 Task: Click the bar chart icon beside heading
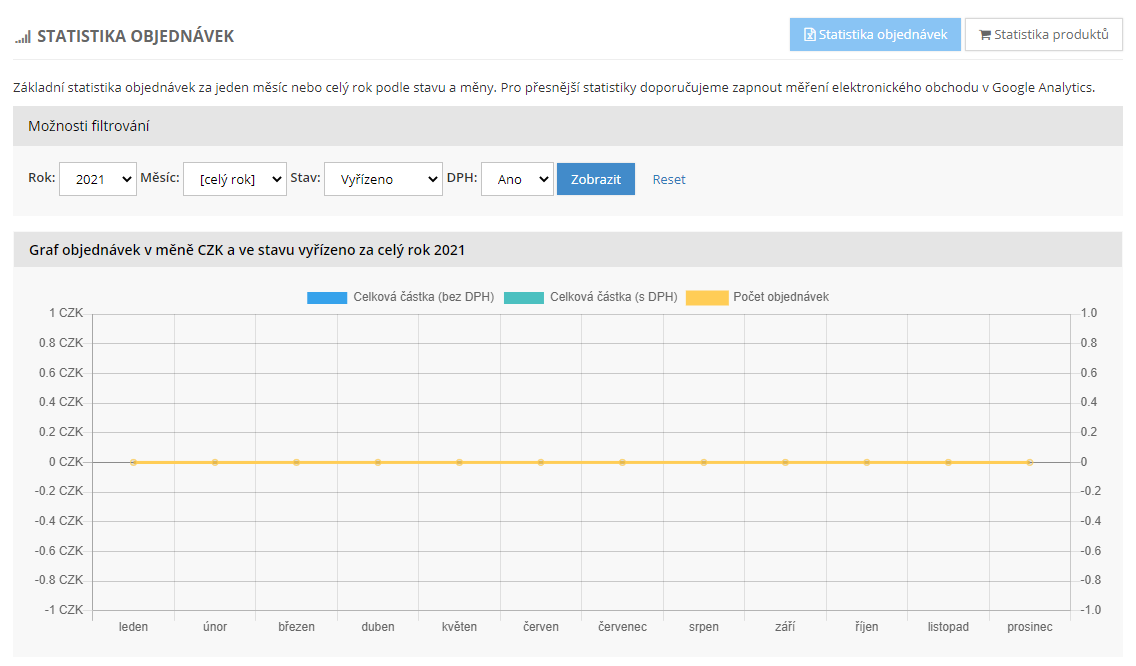click(23, 37)
